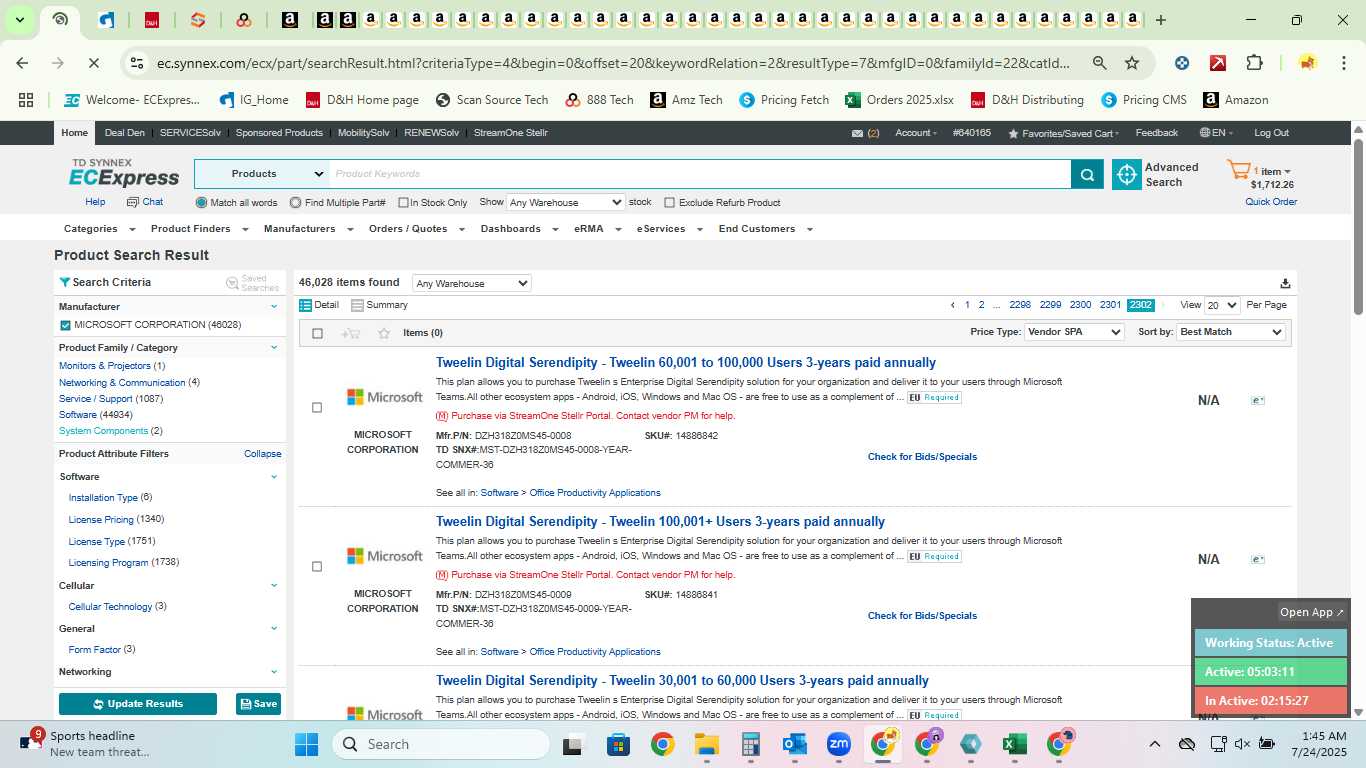Open the View 20 Per Page dropdown

click(x=1222, y=305)
